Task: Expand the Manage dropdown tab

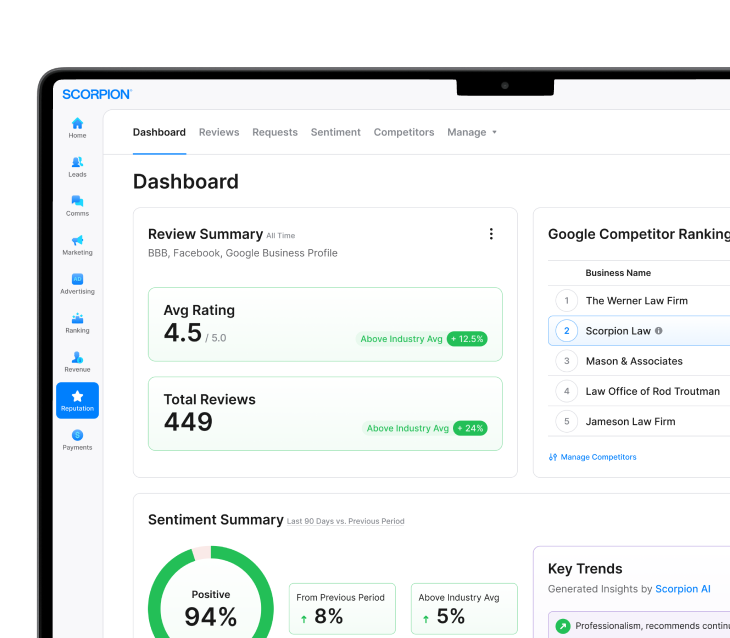Action: coord(471,132)
